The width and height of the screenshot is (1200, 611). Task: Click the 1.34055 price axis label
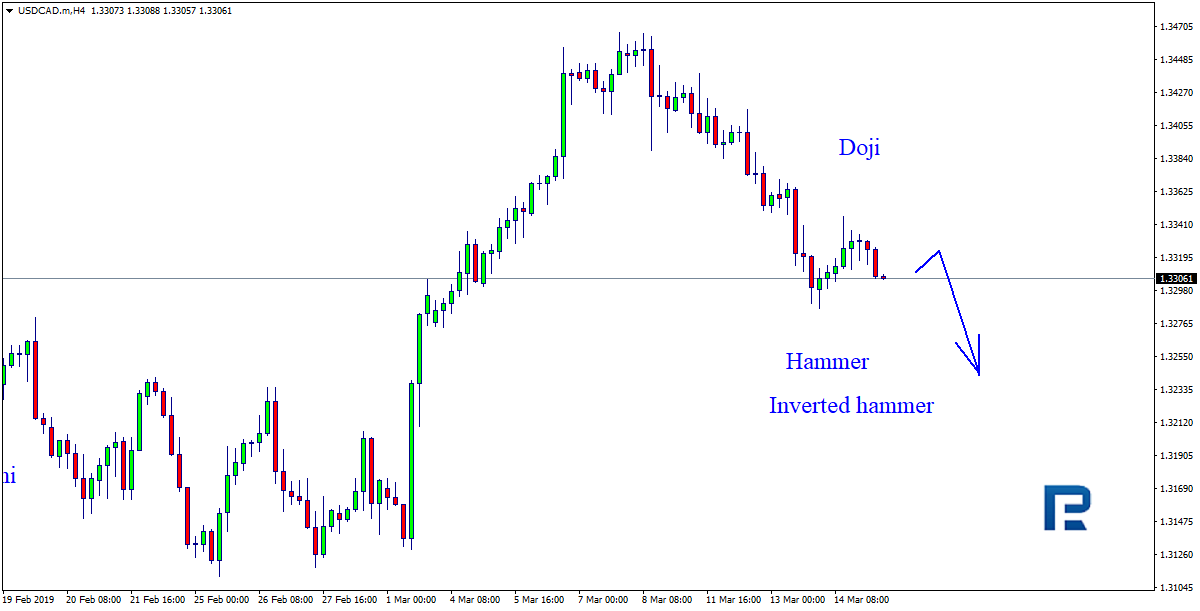[x=1174, y=126]
